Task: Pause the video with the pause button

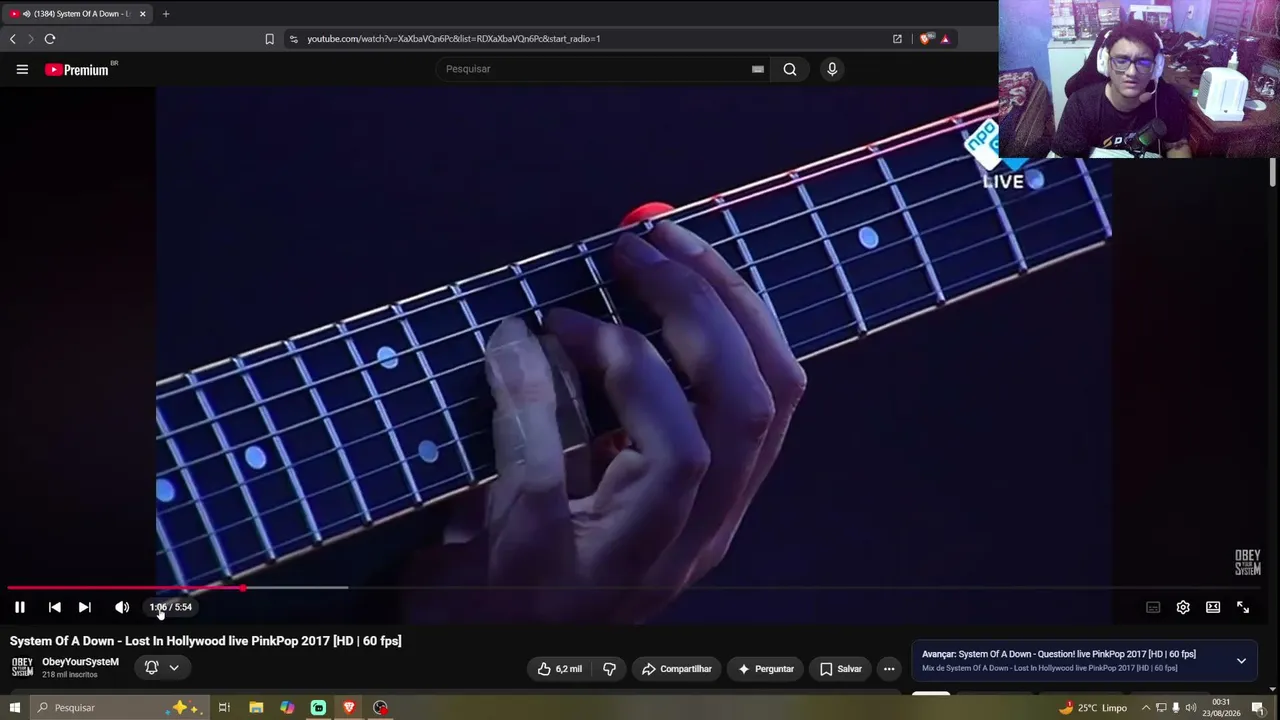Action: pos(19,607)
